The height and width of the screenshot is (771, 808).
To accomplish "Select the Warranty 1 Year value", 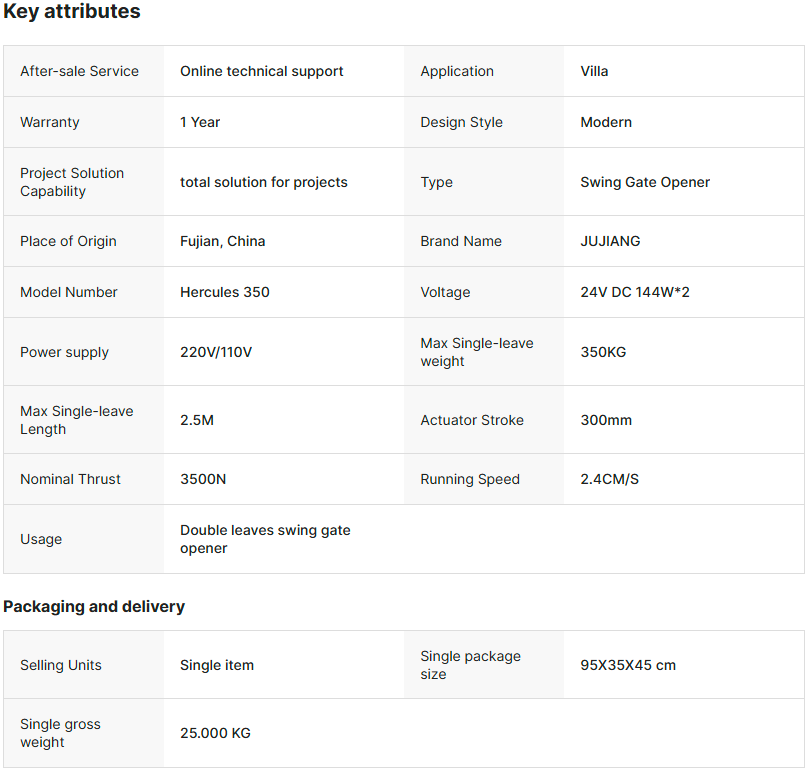I will (200, 122).
